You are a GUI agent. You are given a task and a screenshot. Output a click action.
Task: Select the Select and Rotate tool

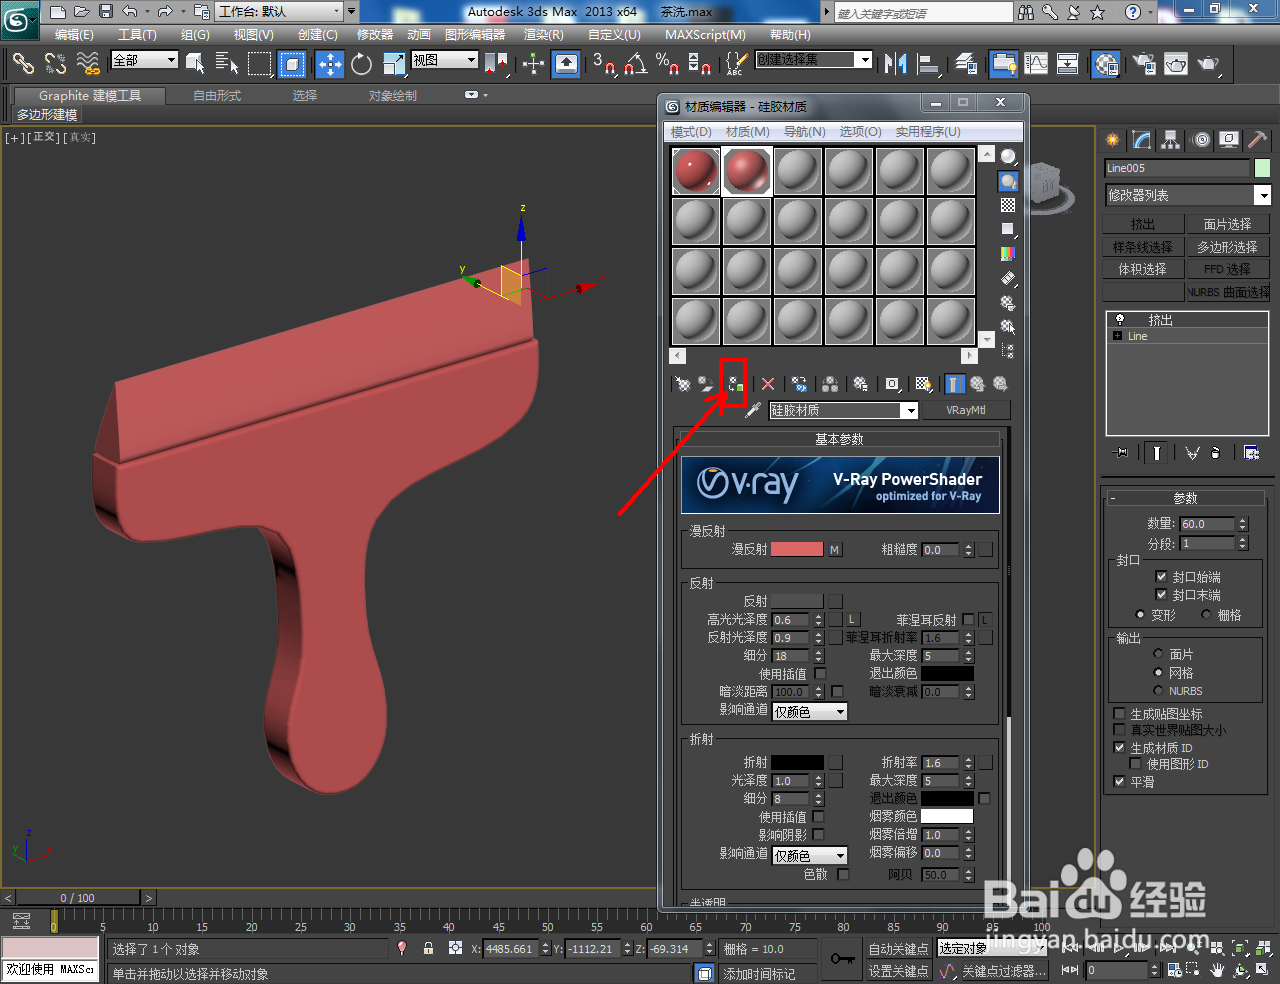tap(362, 64)
